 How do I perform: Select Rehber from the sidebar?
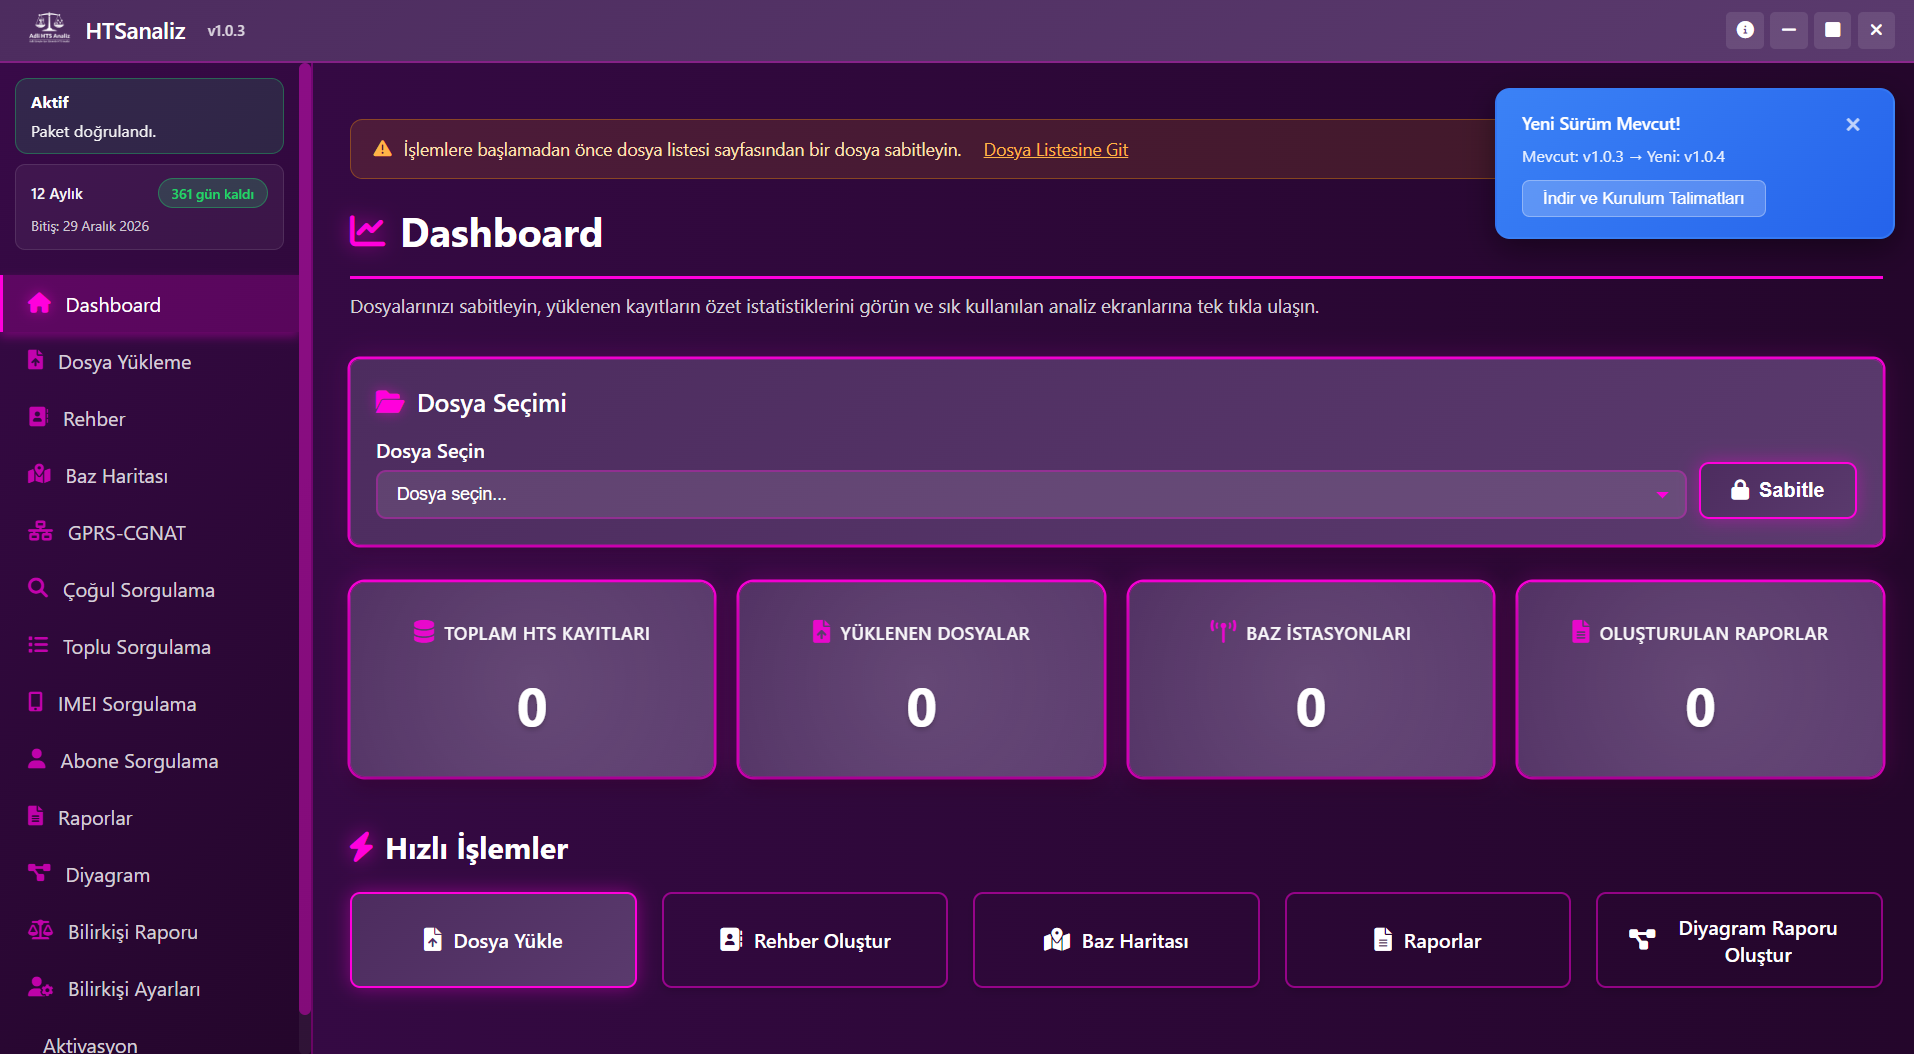coord(94,419)
